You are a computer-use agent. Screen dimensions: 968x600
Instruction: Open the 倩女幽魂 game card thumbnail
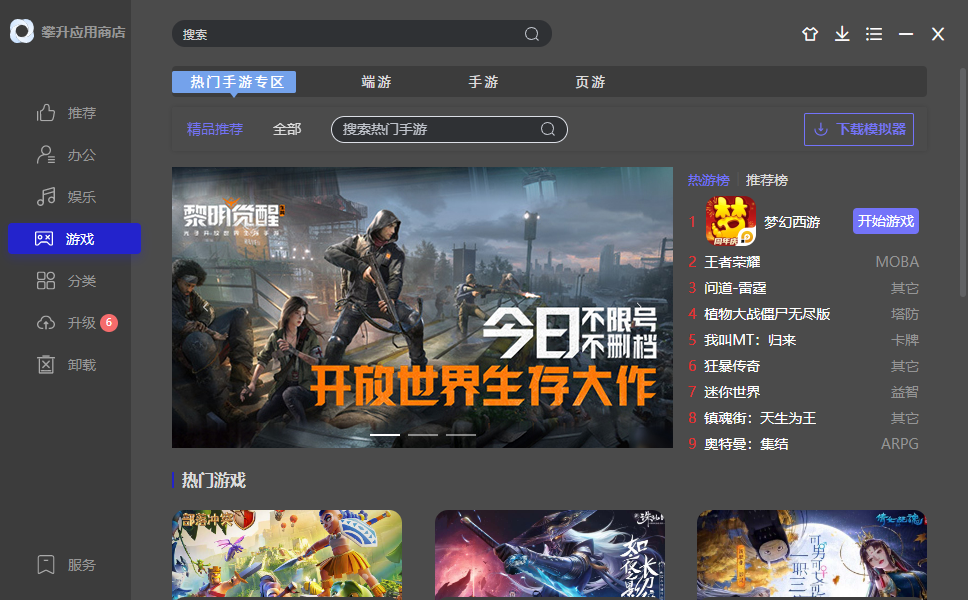[x=812, y=554]
